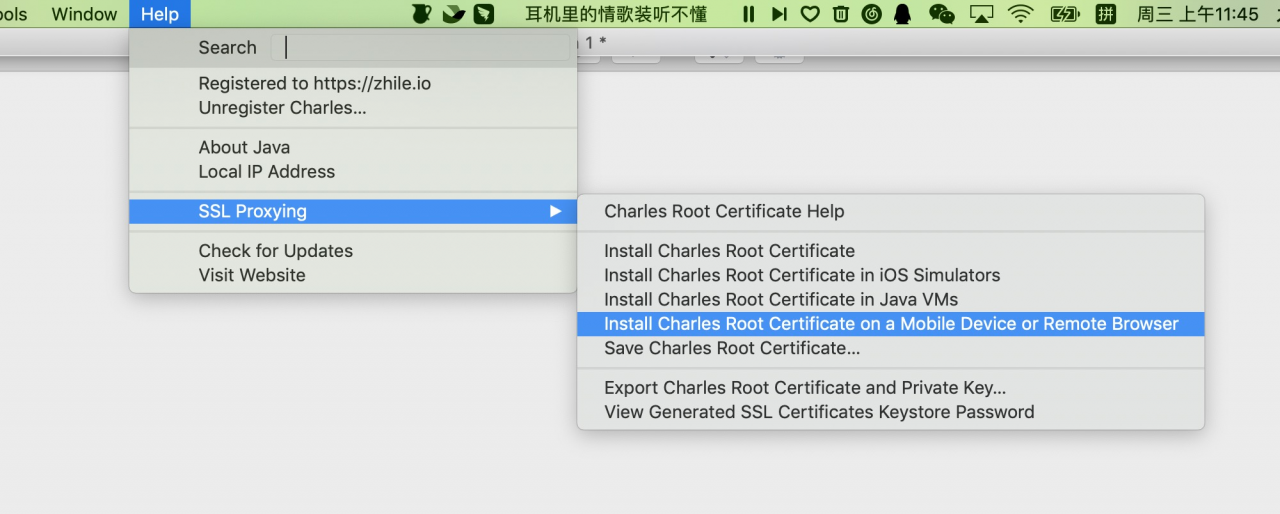Install Charles Root Certificate in Java VMs
This screenshot has height=514, width=1280.
point(891,299)
